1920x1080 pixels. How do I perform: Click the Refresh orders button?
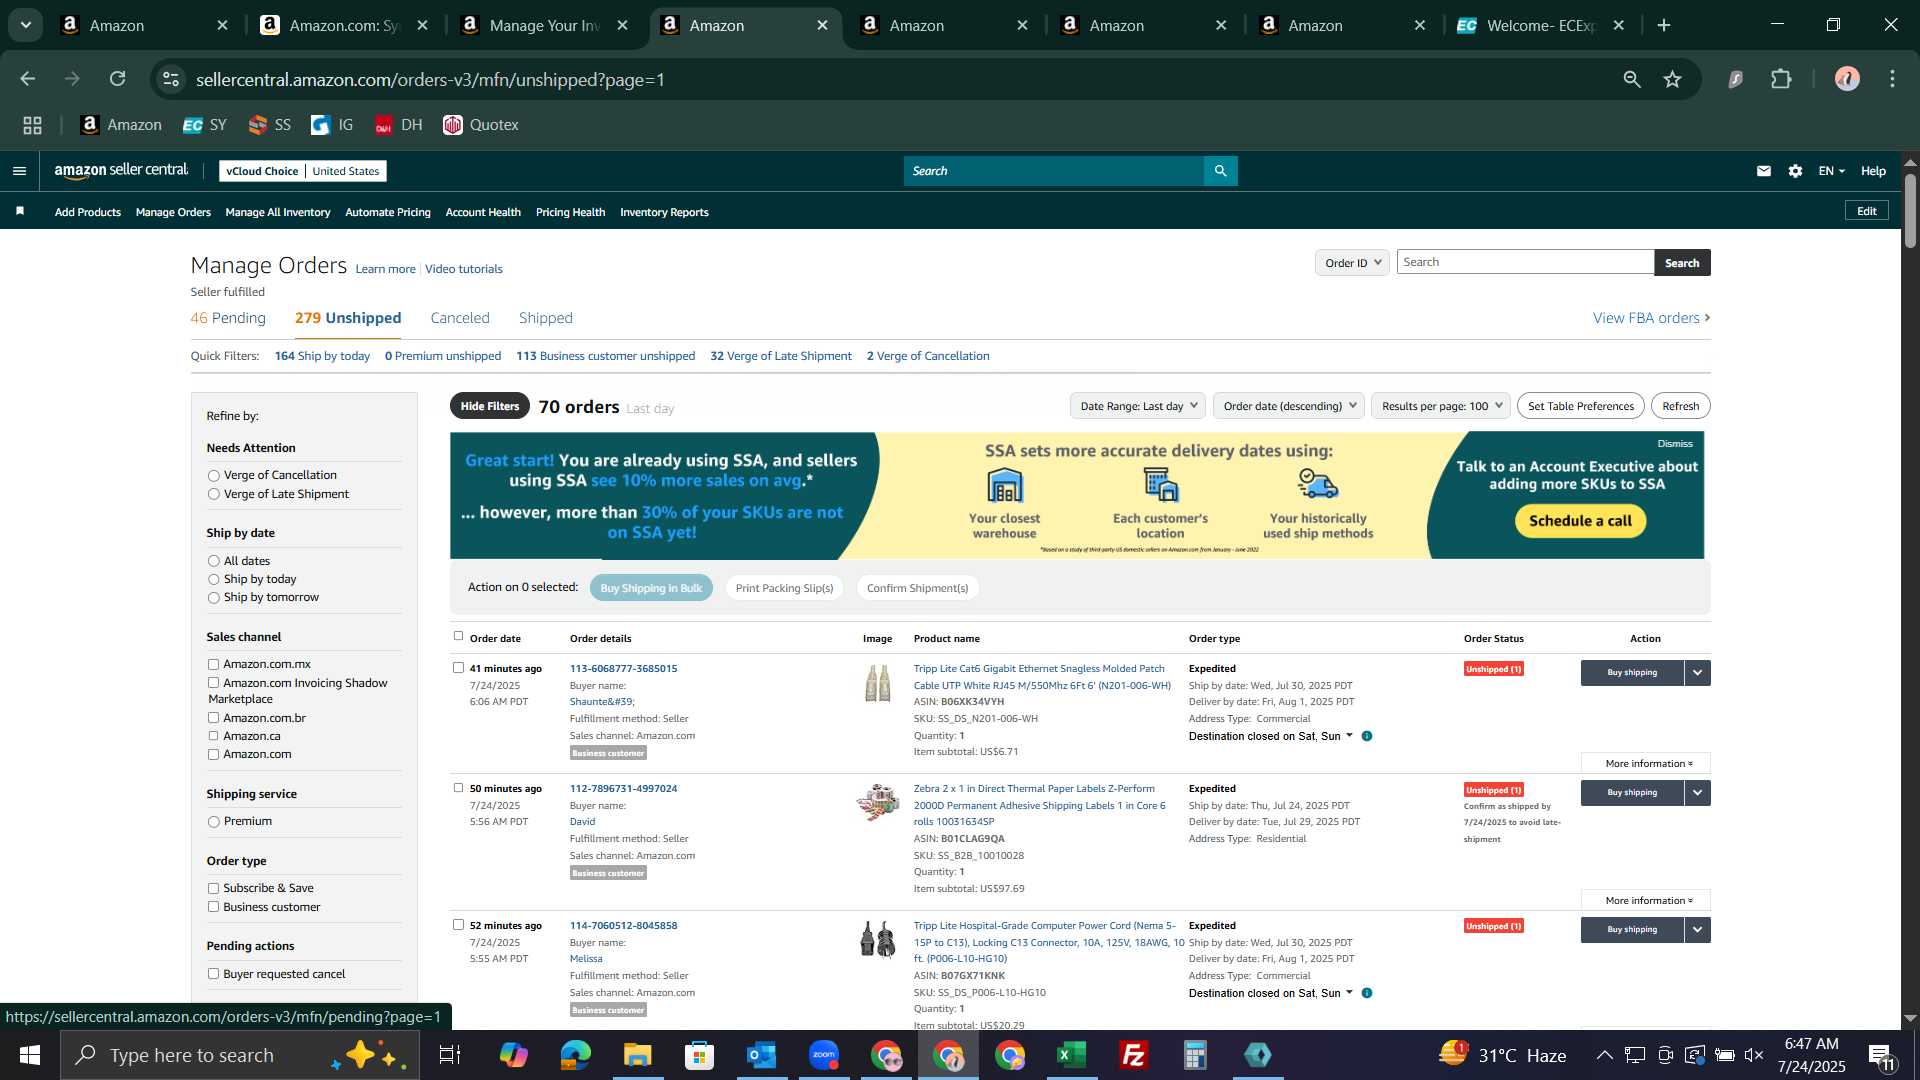tap(1680, 406)
